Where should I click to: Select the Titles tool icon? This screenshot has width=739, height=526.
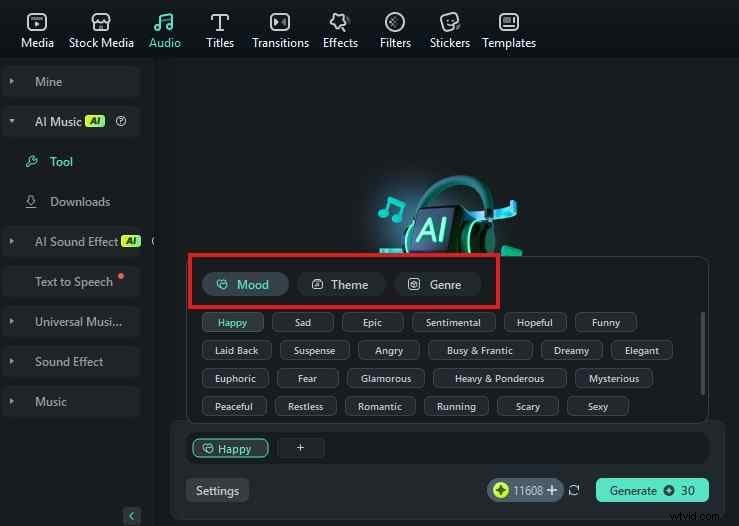220,22
